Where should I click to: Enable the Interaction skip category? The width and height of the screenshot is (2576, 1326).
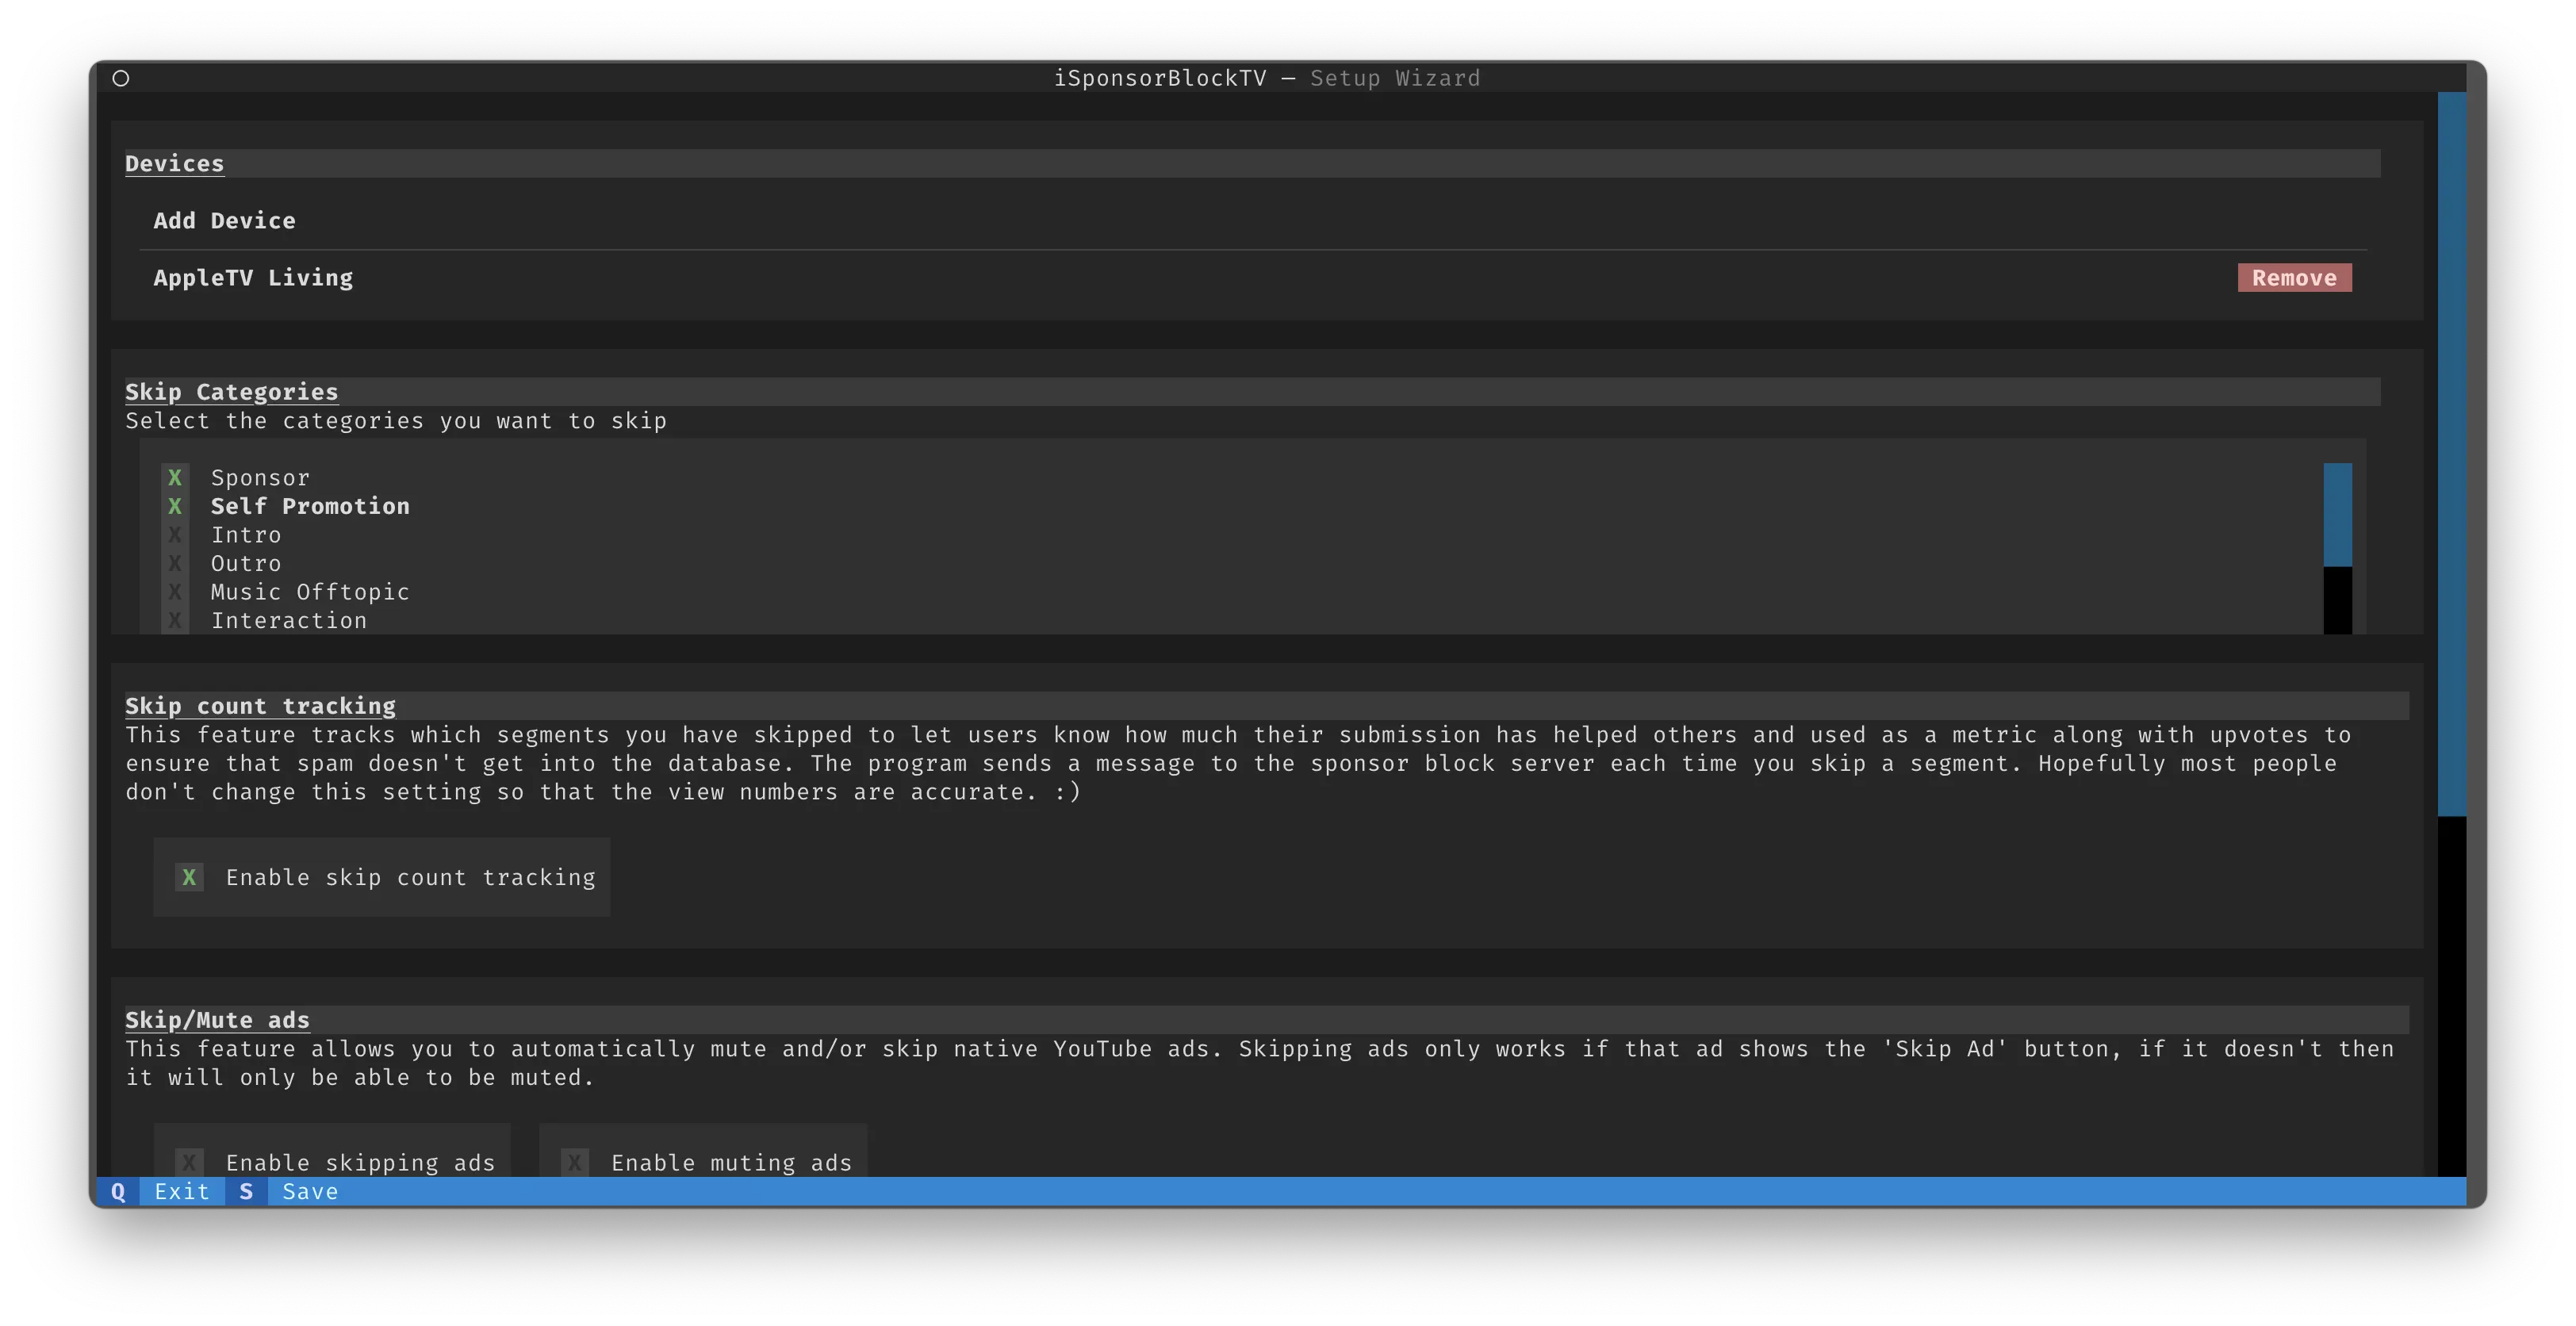(x=175, y=620)
